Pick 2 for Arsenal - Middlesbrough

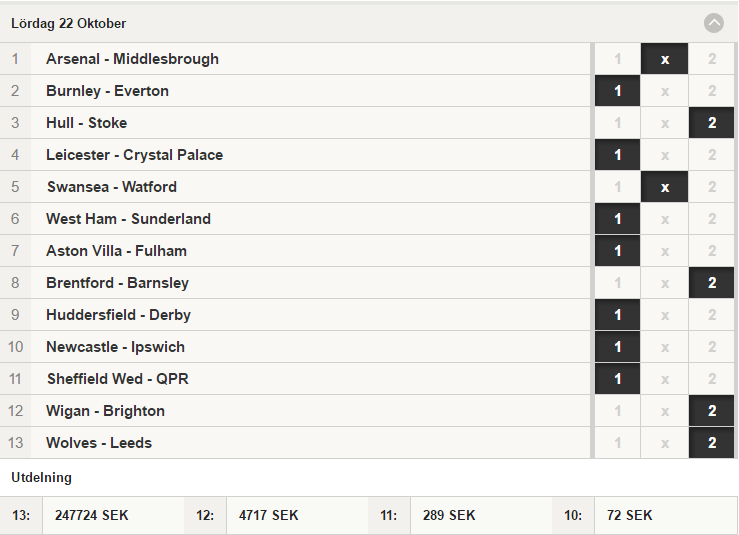712,59
